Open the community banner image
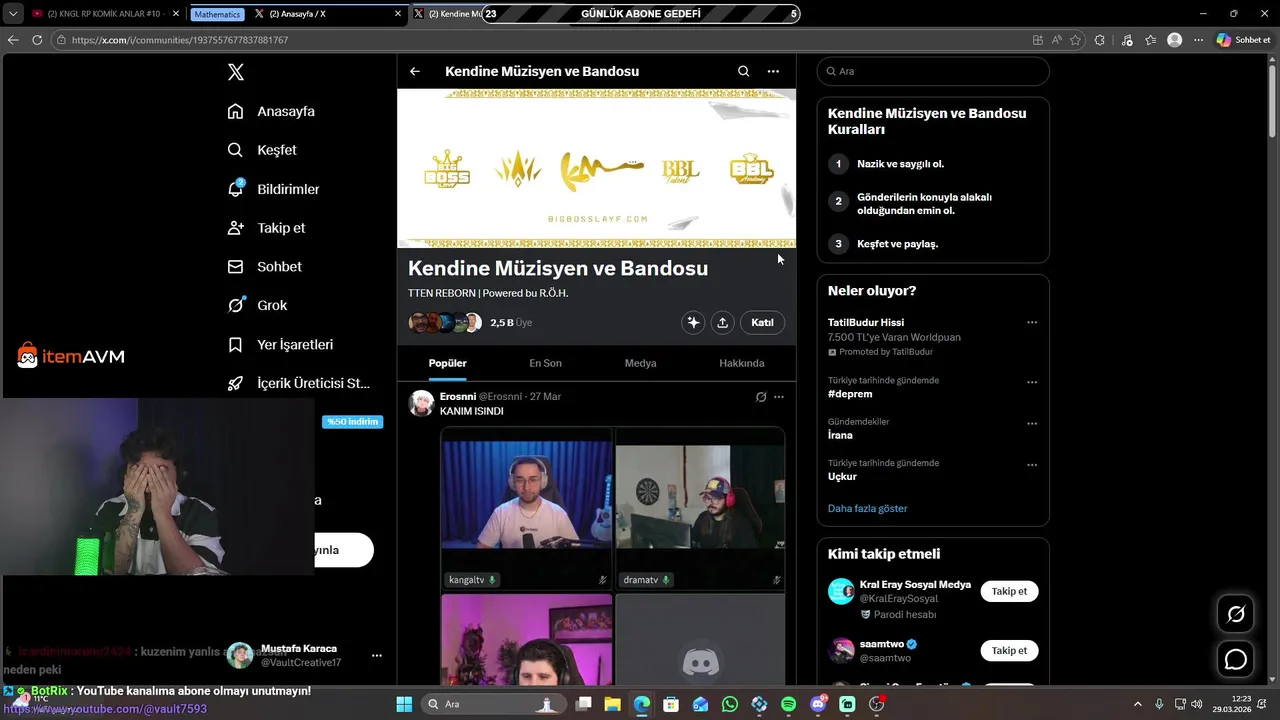1280x720 pixels. 597,168
